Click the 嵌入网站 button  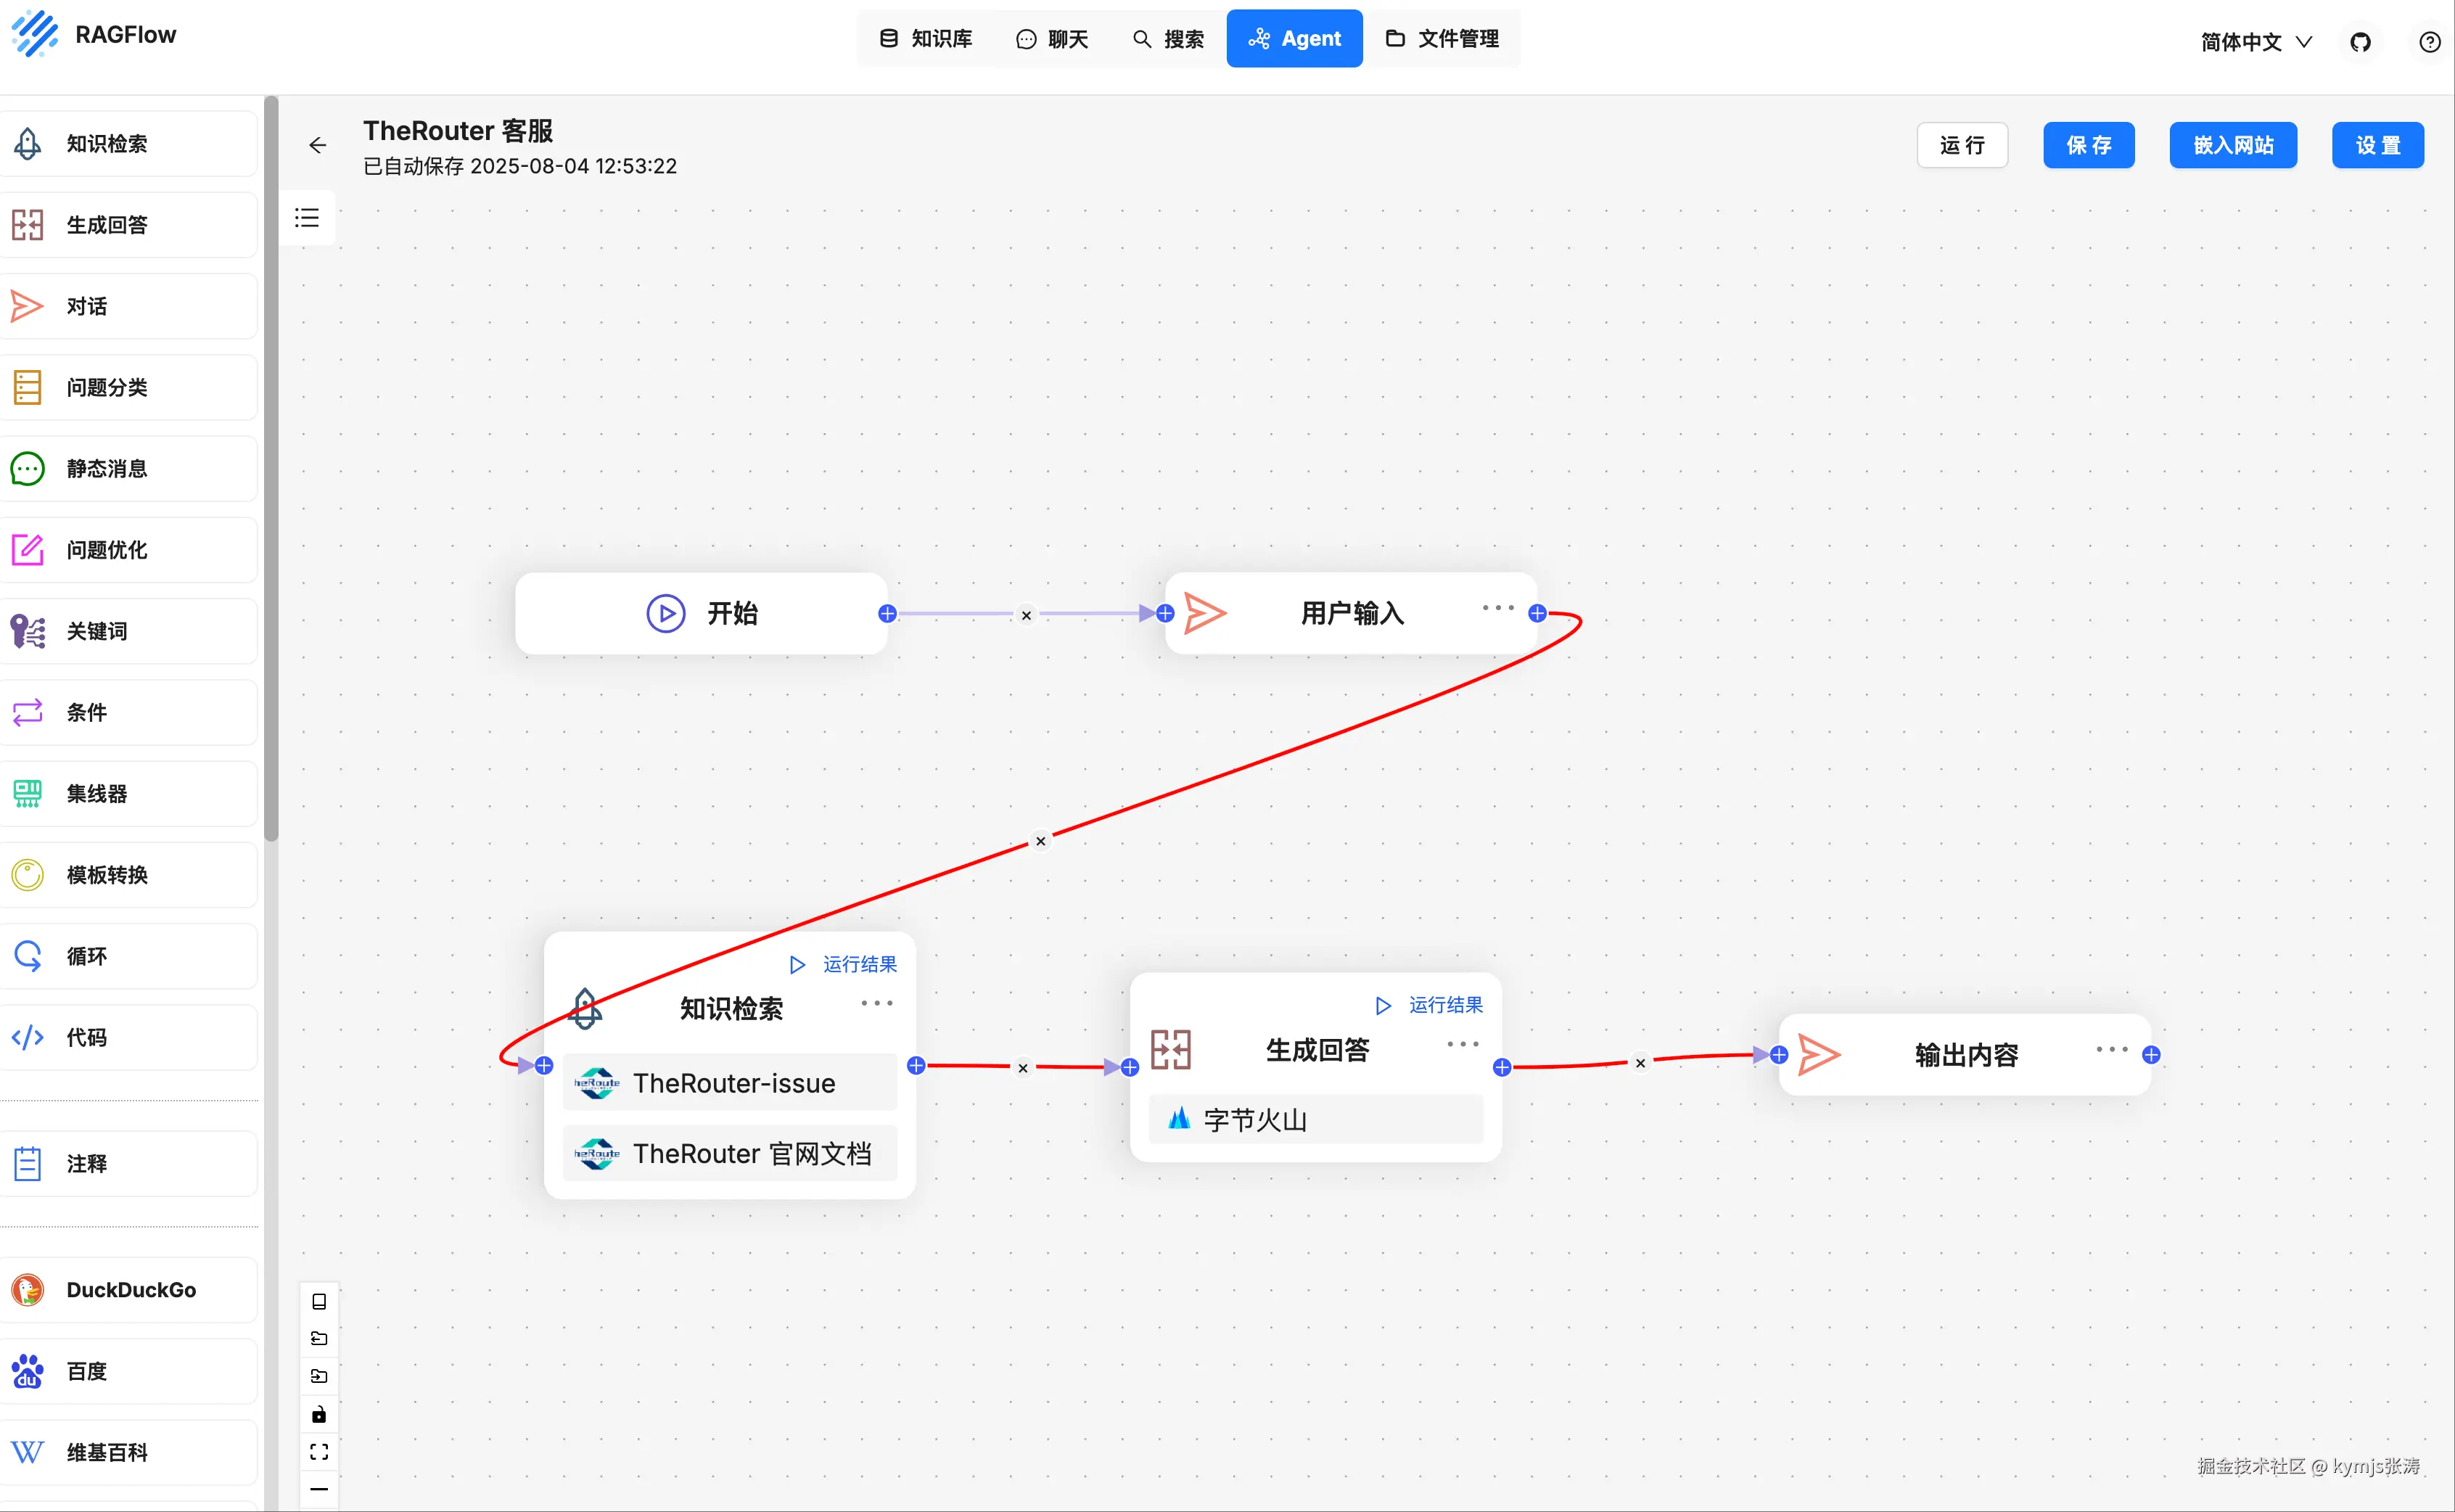tap(2233, 146)
